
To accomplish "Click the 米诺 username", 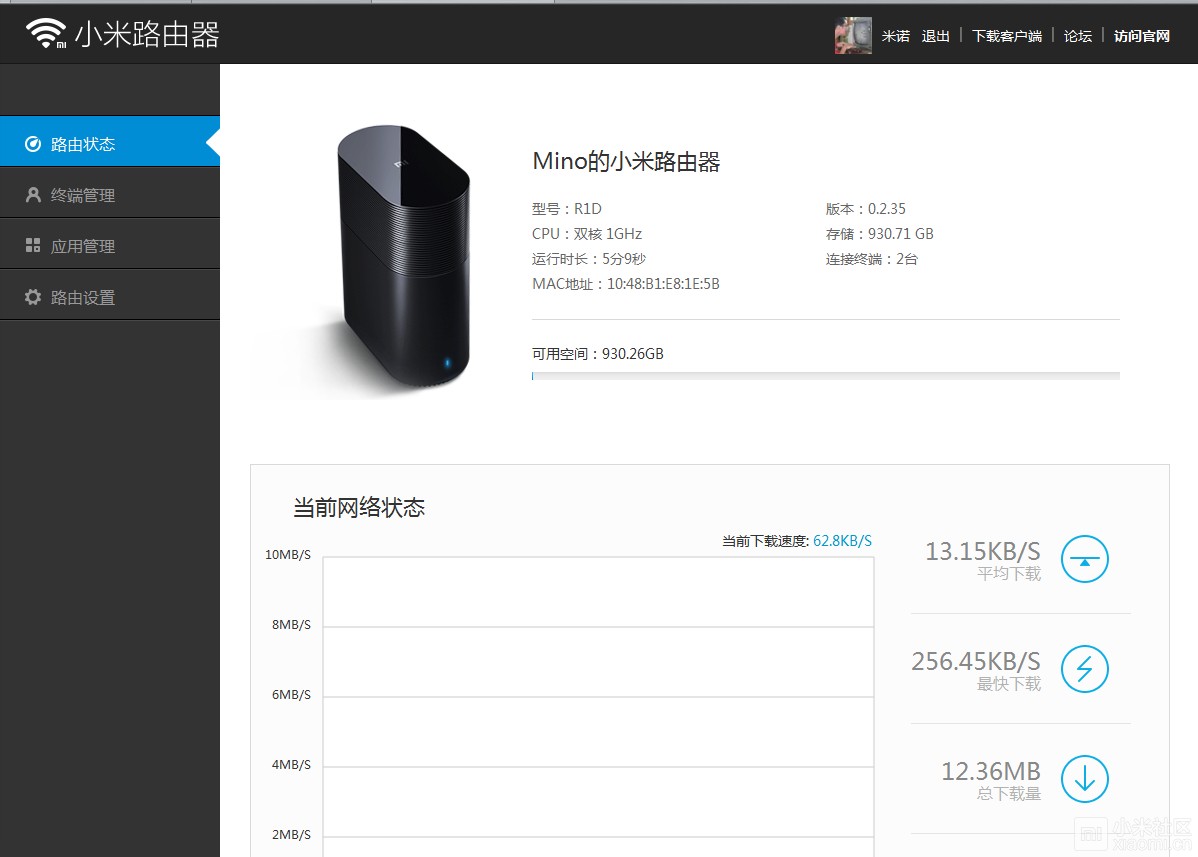I will (895, 36).
